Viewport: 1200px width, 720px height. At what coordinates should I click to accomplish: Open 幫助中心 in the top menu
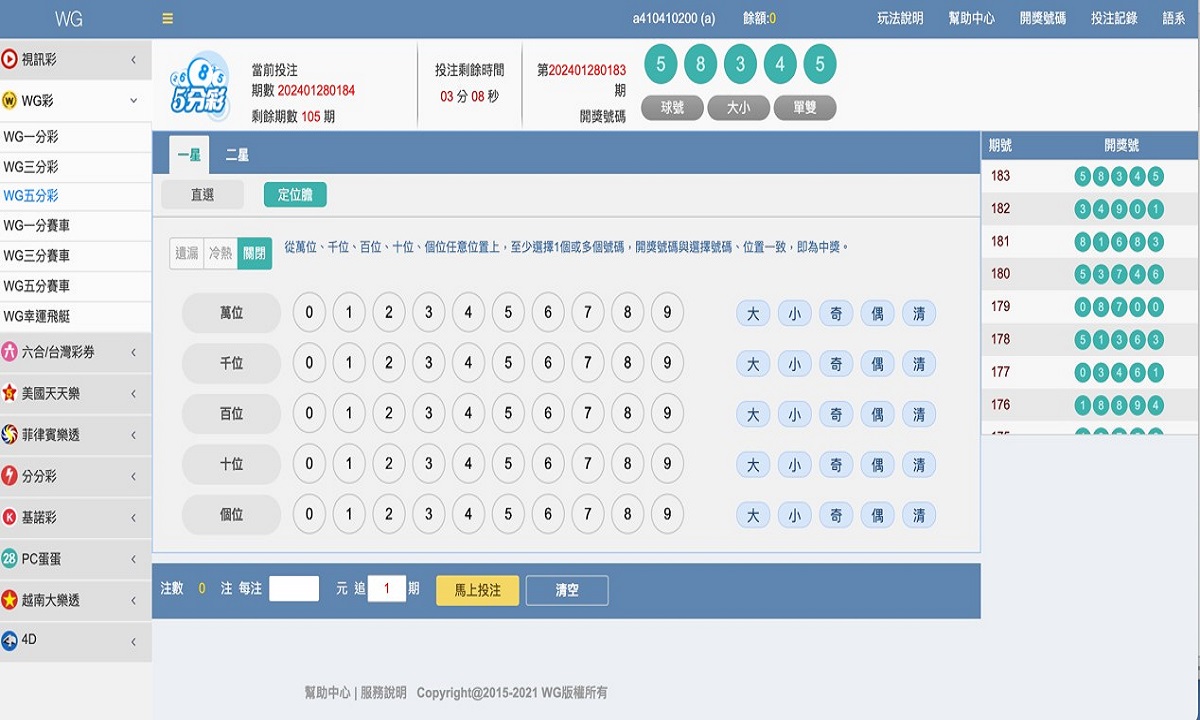pos(972,18)
